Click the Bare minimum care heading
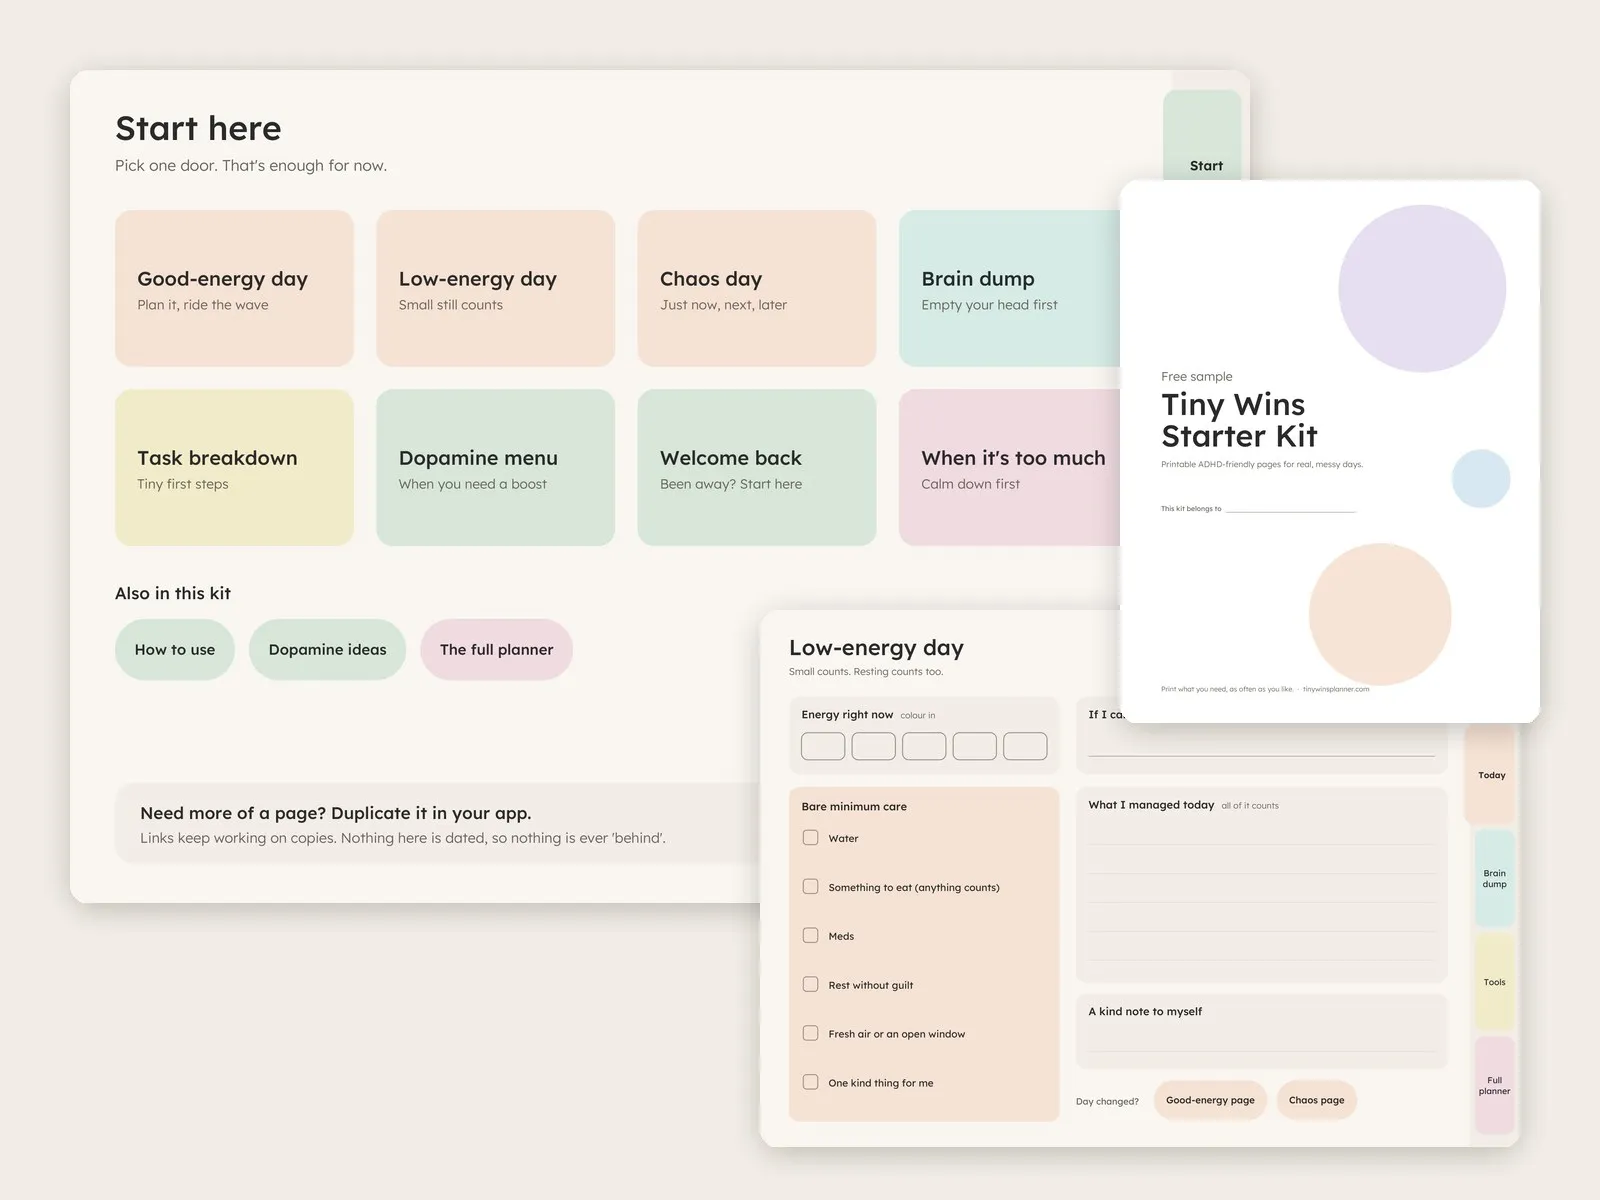Screen dimensions: 1600x1200 [854, 806]
